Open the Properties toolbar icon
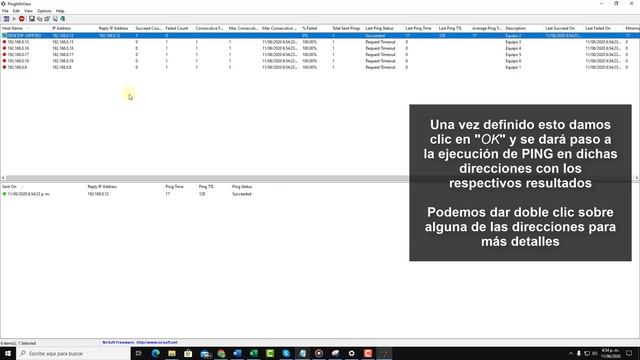The height and width of the screenshot is (360, 640). 47,19
